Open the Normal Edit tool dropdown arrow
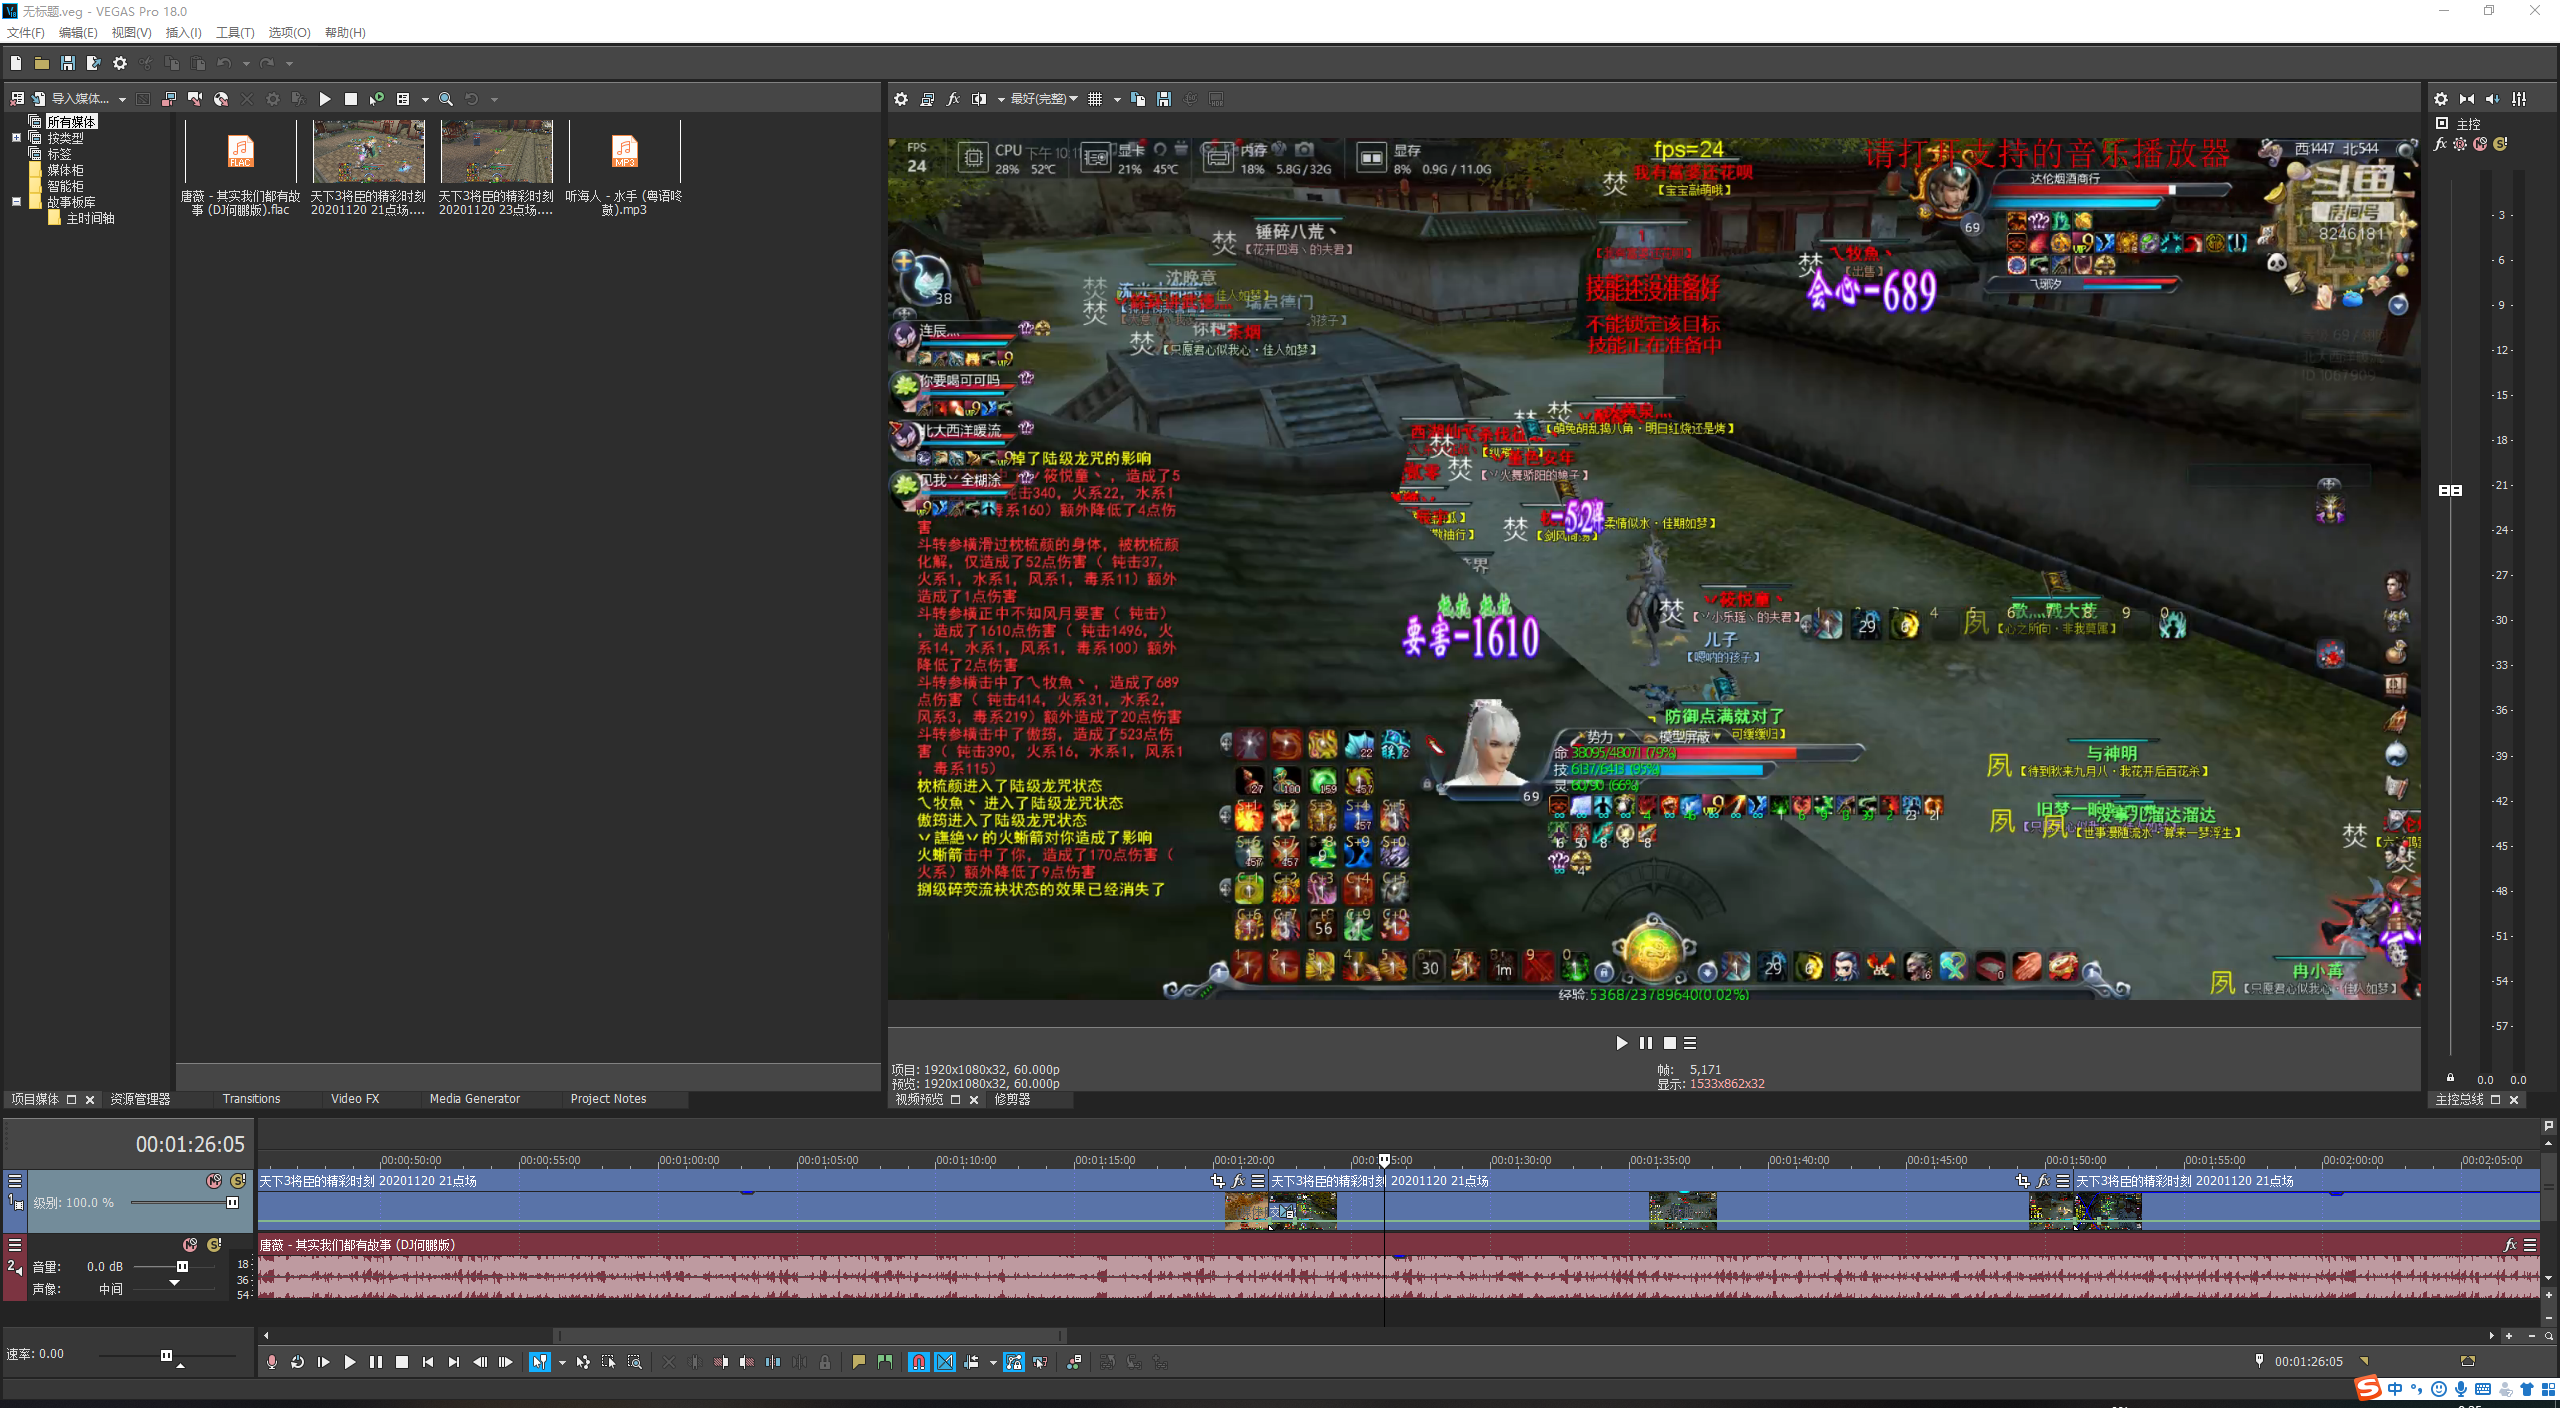 [562, 1362]
